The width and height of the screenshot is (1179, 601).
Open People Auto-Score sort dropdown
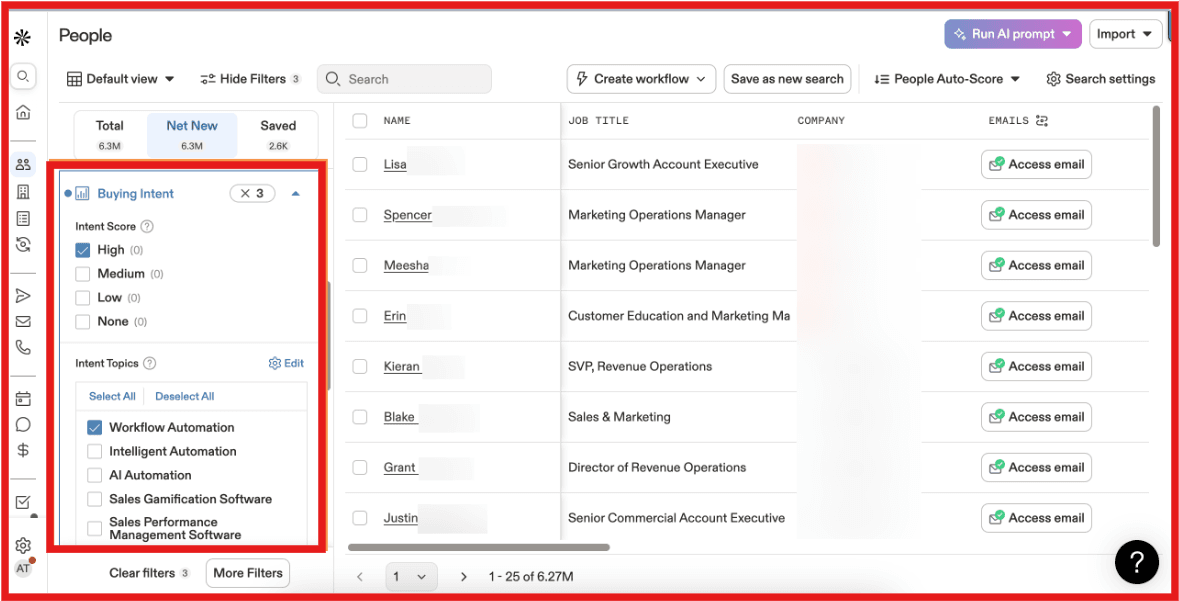[x=947, y=79]
